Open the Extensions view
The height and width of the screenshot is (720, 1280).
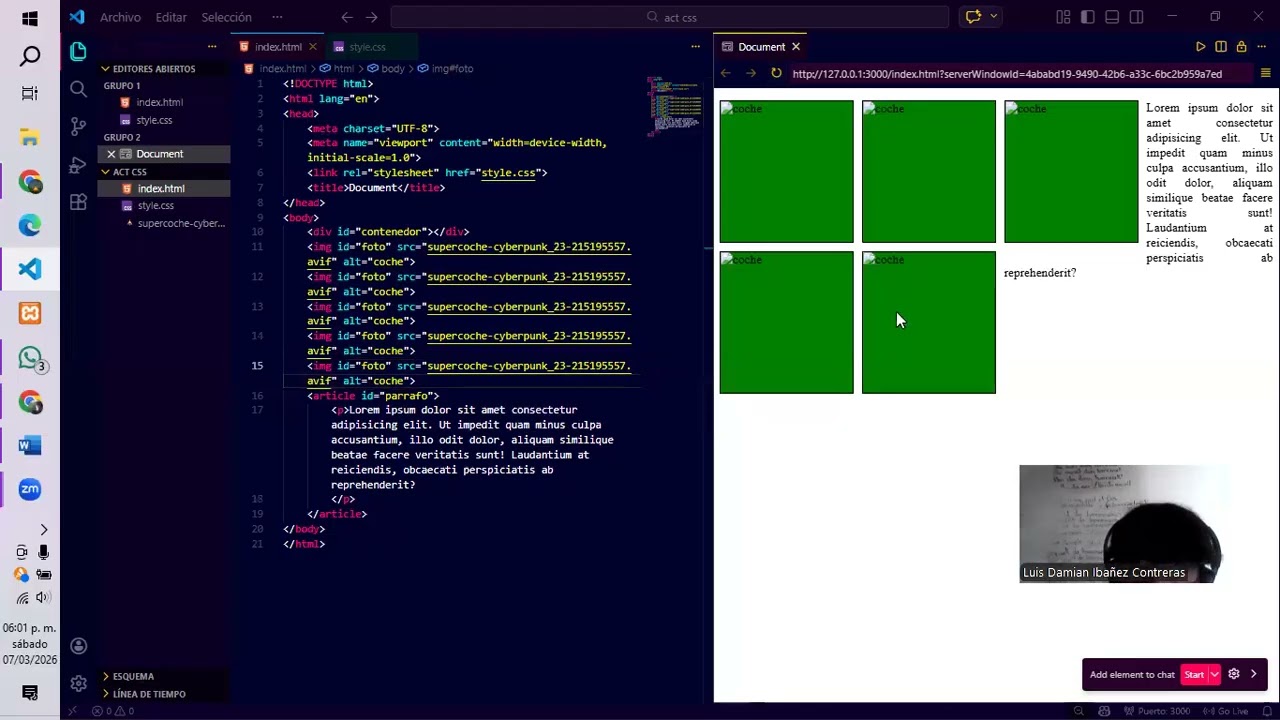point(78,203)
